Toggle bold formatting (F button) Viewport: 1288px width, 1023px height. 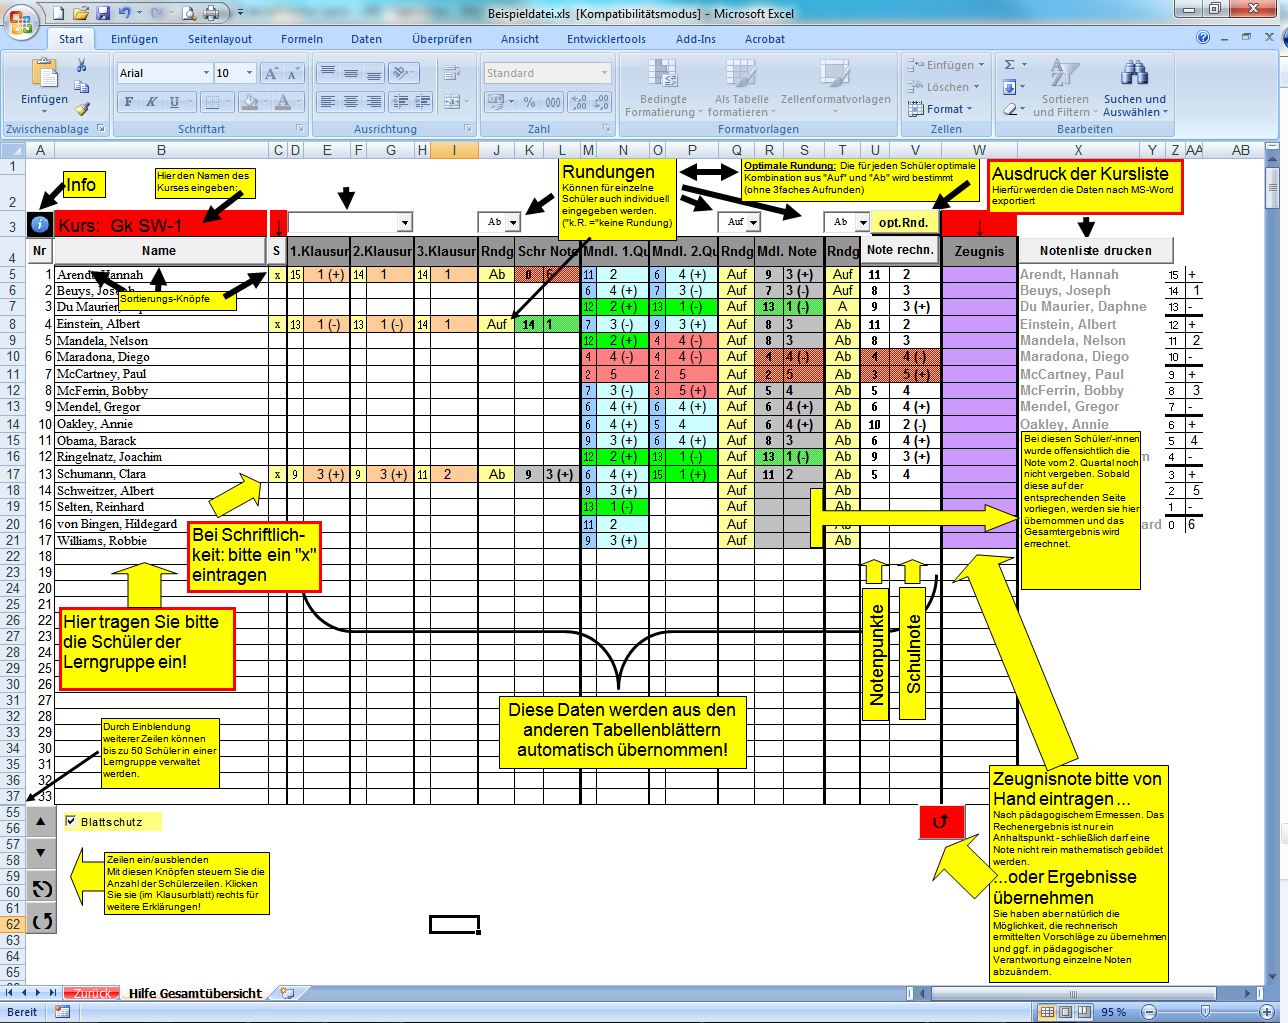click(x=128, y=102)
